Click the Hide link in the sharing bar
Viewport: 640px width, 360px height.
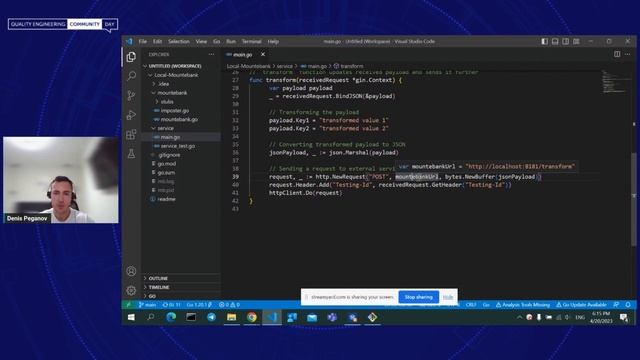[x=448, y=297]
